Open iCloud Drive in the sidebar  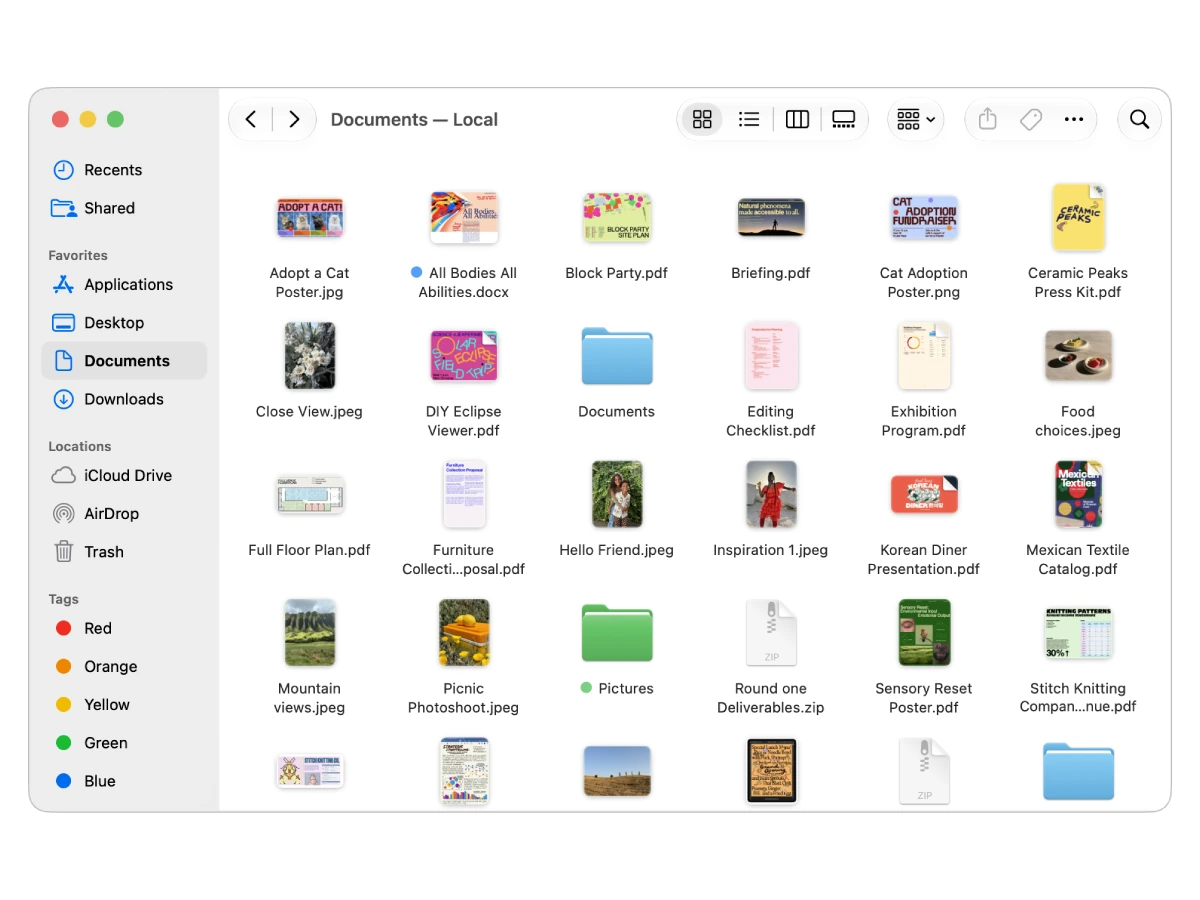(124, 476)
